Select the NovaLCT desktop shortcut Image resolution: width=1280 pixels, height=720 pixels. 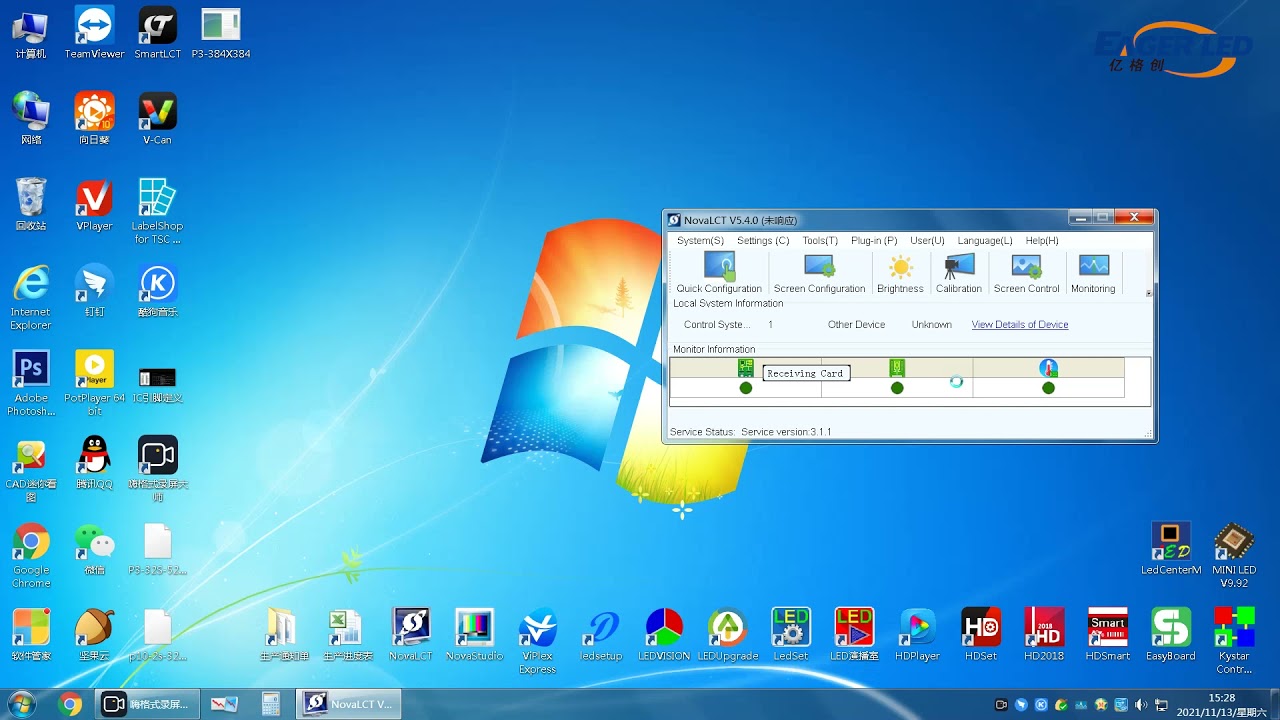point(411,635)
